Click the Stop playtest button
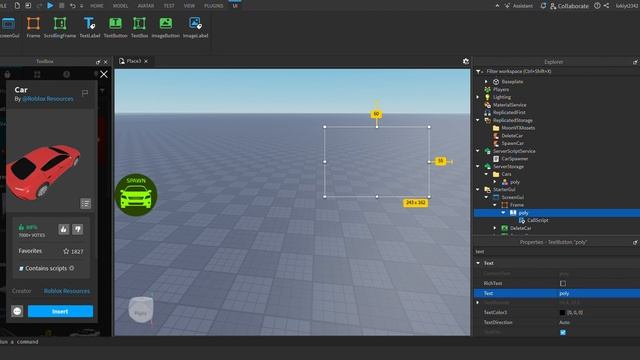Image resolution: width=640 pixels, height=360 pixels. pos(62,6)
